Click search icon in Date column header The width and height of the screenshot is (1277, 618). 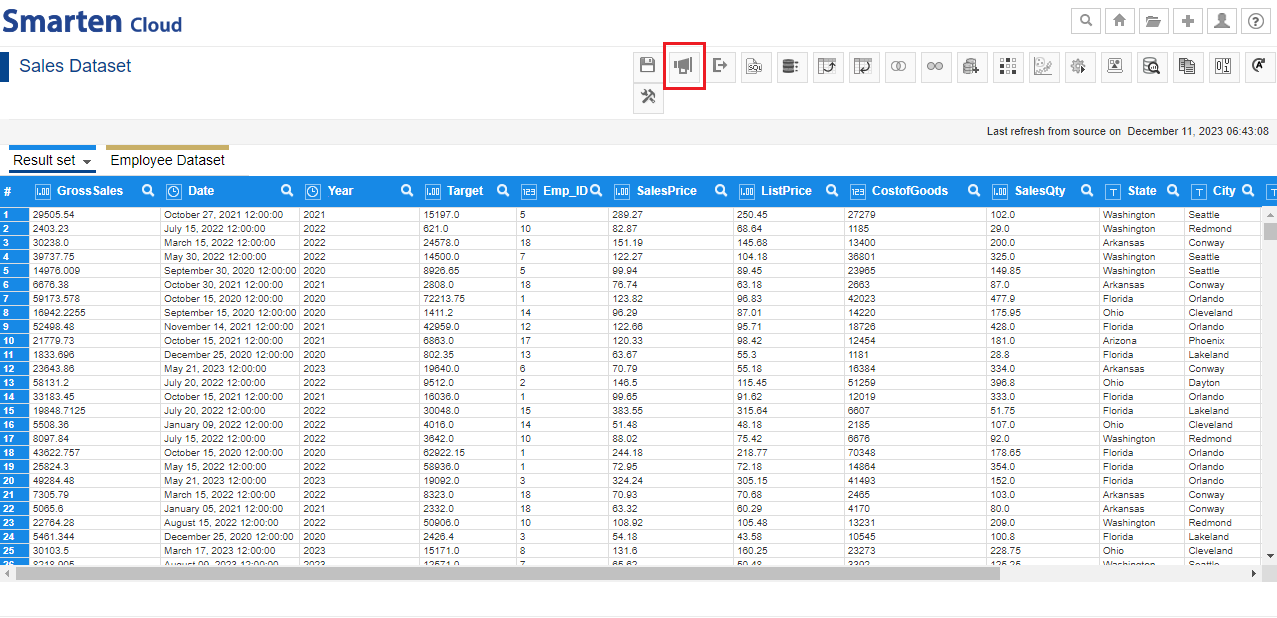(x=287, y=191)
